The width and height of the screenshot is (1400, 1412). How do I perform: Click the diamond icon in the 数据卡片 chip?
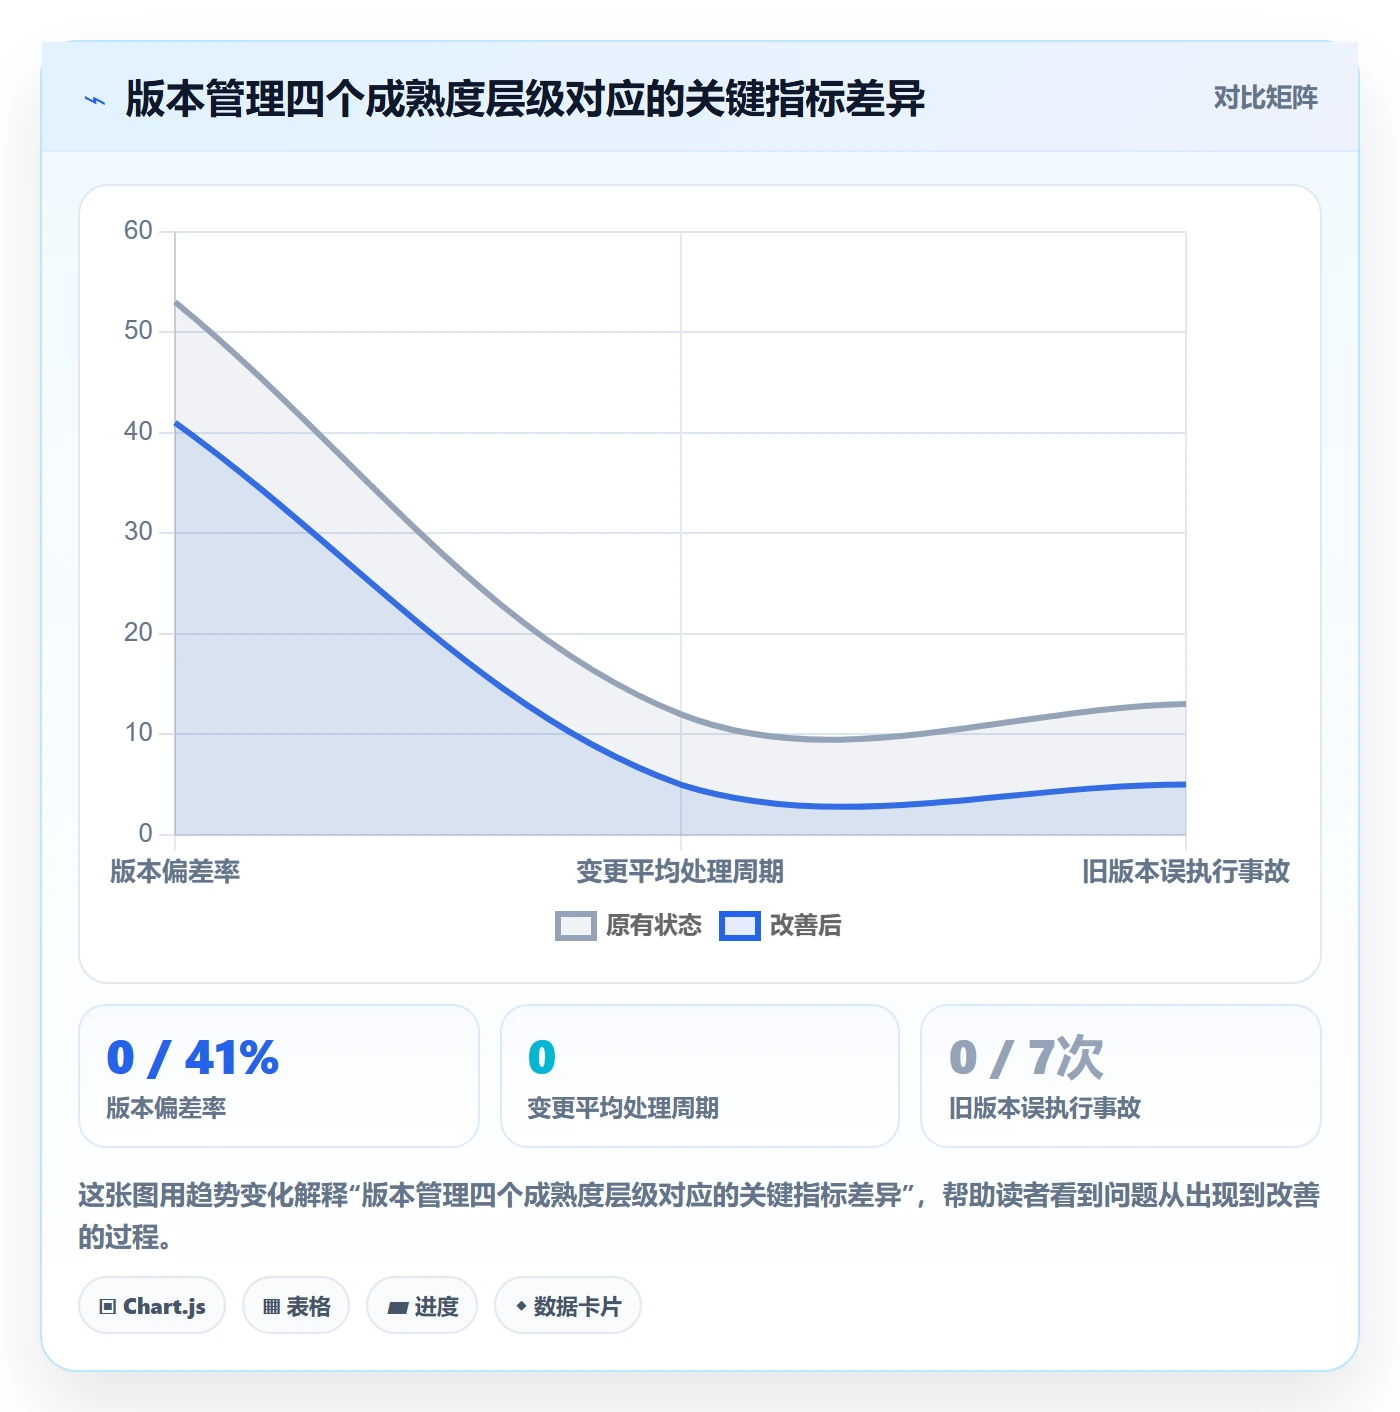point(521,1306)
